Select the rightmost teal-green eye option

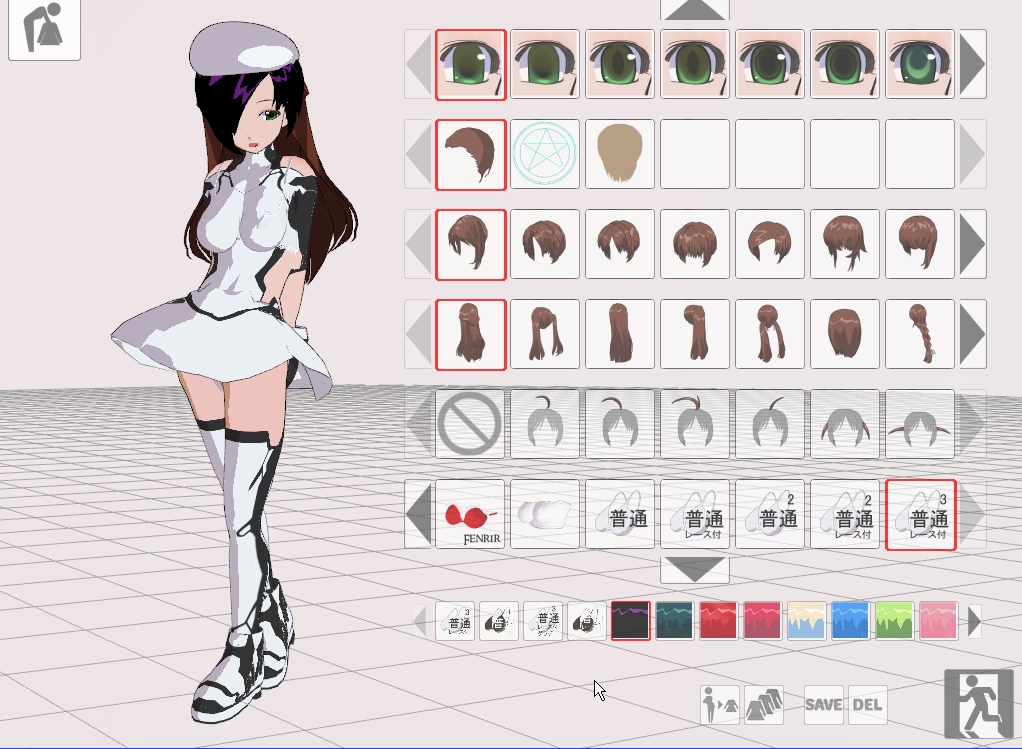pos(920,64)
